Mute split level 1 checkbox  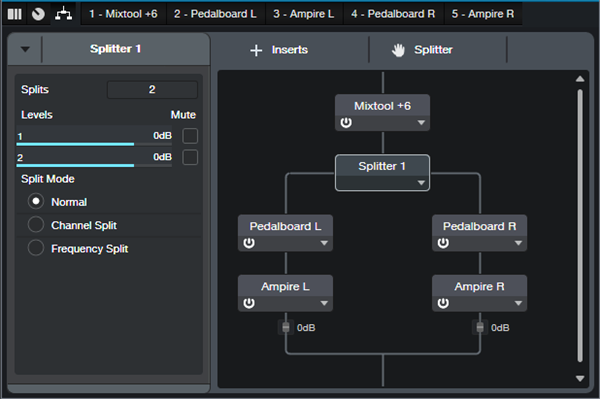(190, 136)
